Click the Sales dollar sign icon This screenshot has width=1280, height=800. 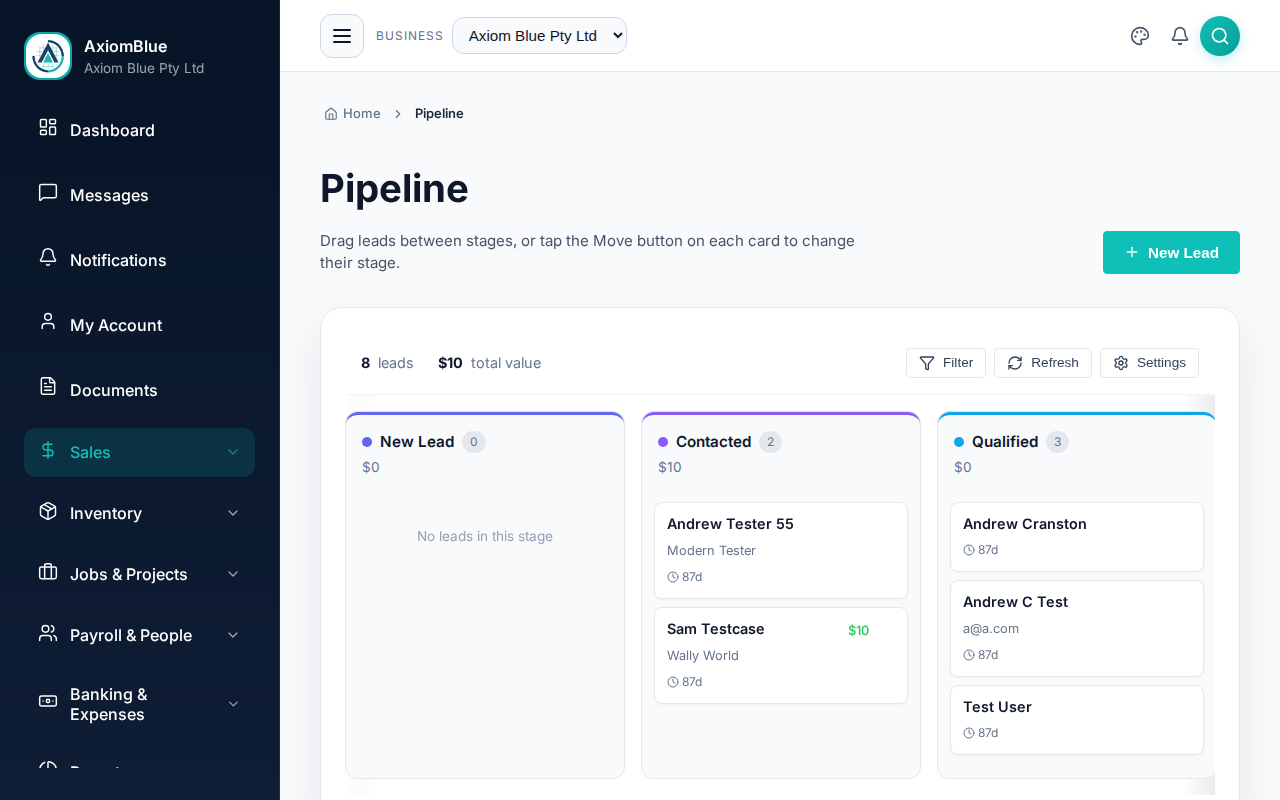pyautogui.click(x=48, y=450)
